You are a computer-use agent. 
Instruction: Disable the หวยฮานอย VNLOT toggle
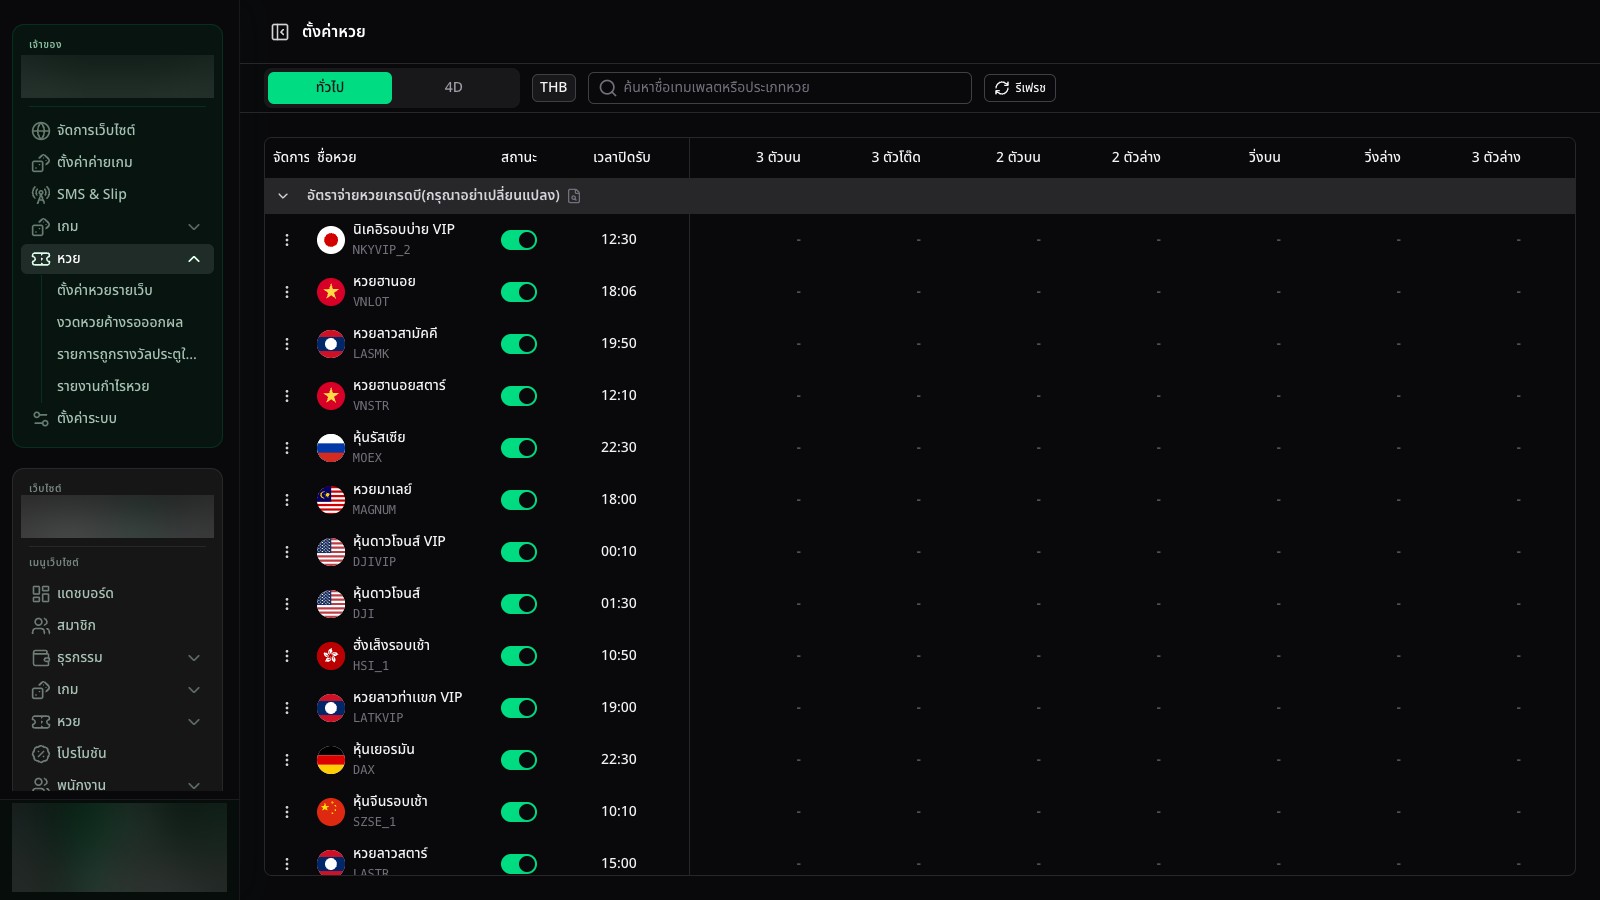pos(519,292)
